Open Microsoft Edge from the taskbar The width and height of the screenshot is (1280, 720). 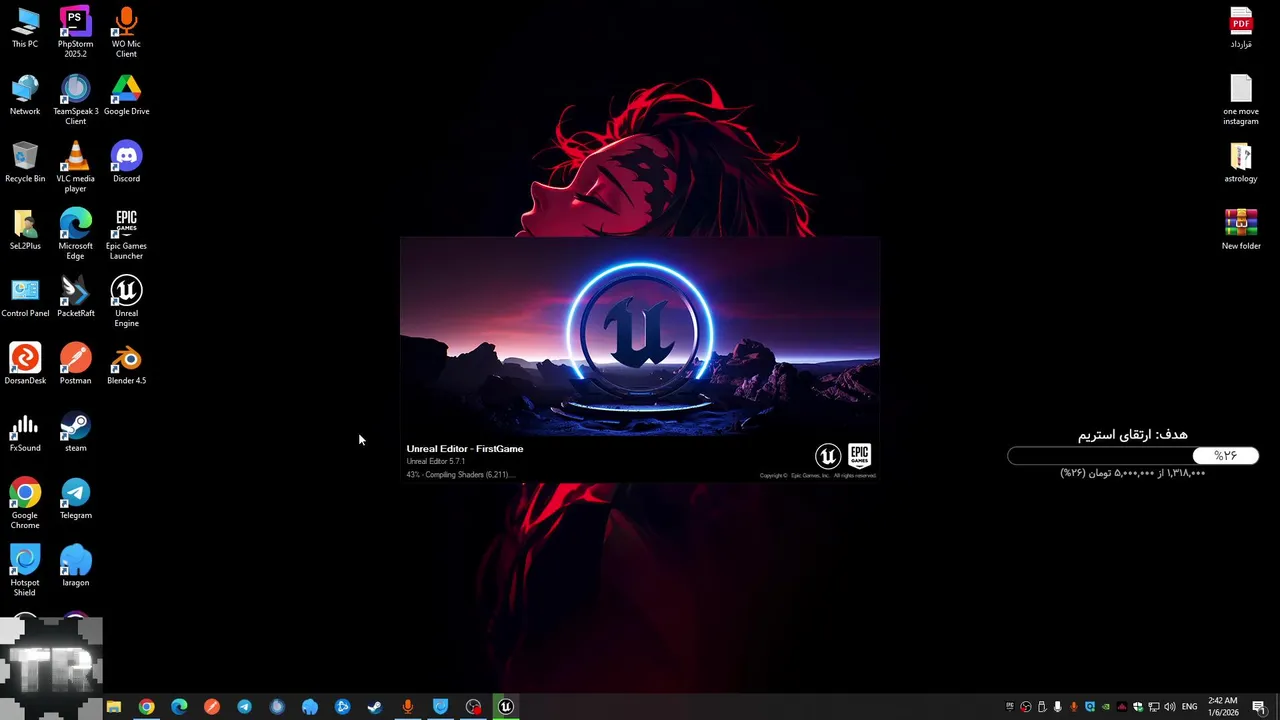tap(179, 707)
